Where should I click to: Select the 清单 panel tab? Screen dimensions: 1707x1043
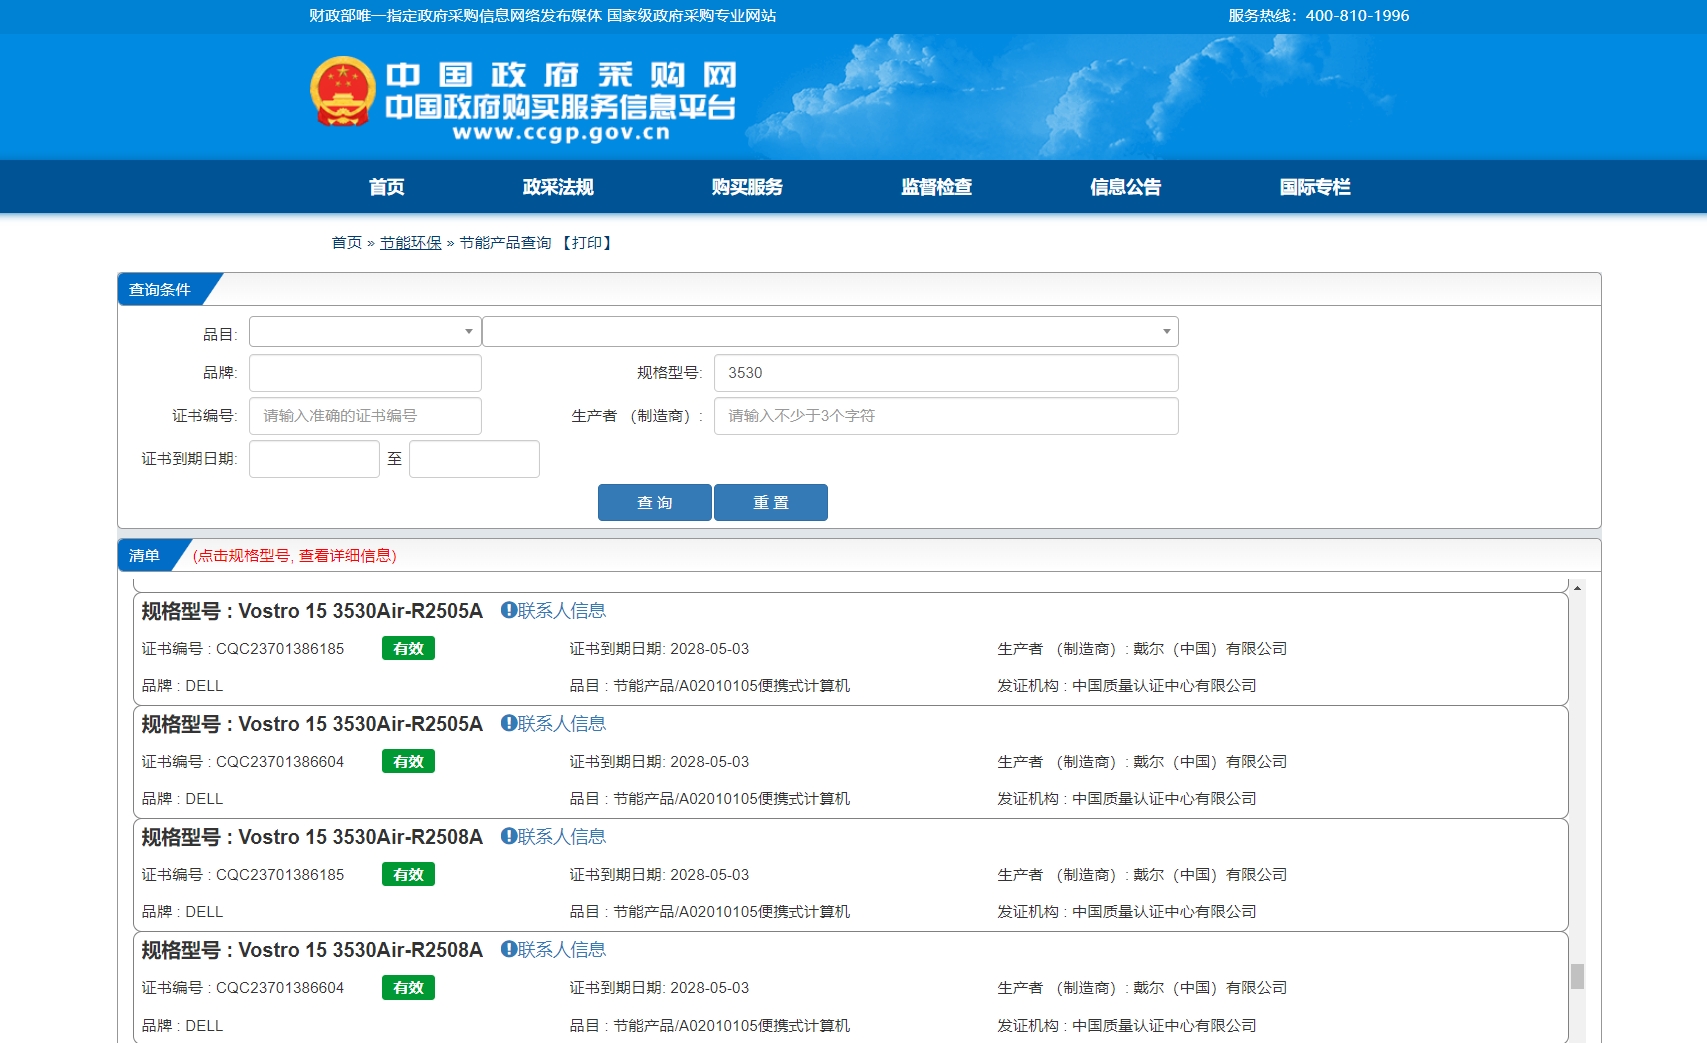coord(145,556)
